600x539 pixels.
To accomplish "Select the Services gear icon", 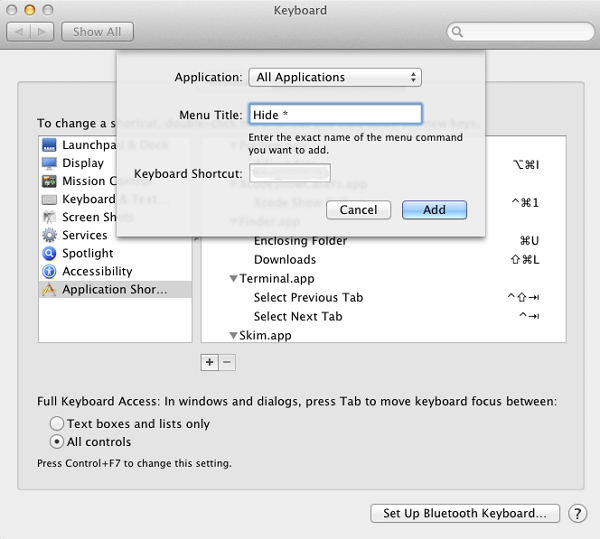I will tap(49, 235).
